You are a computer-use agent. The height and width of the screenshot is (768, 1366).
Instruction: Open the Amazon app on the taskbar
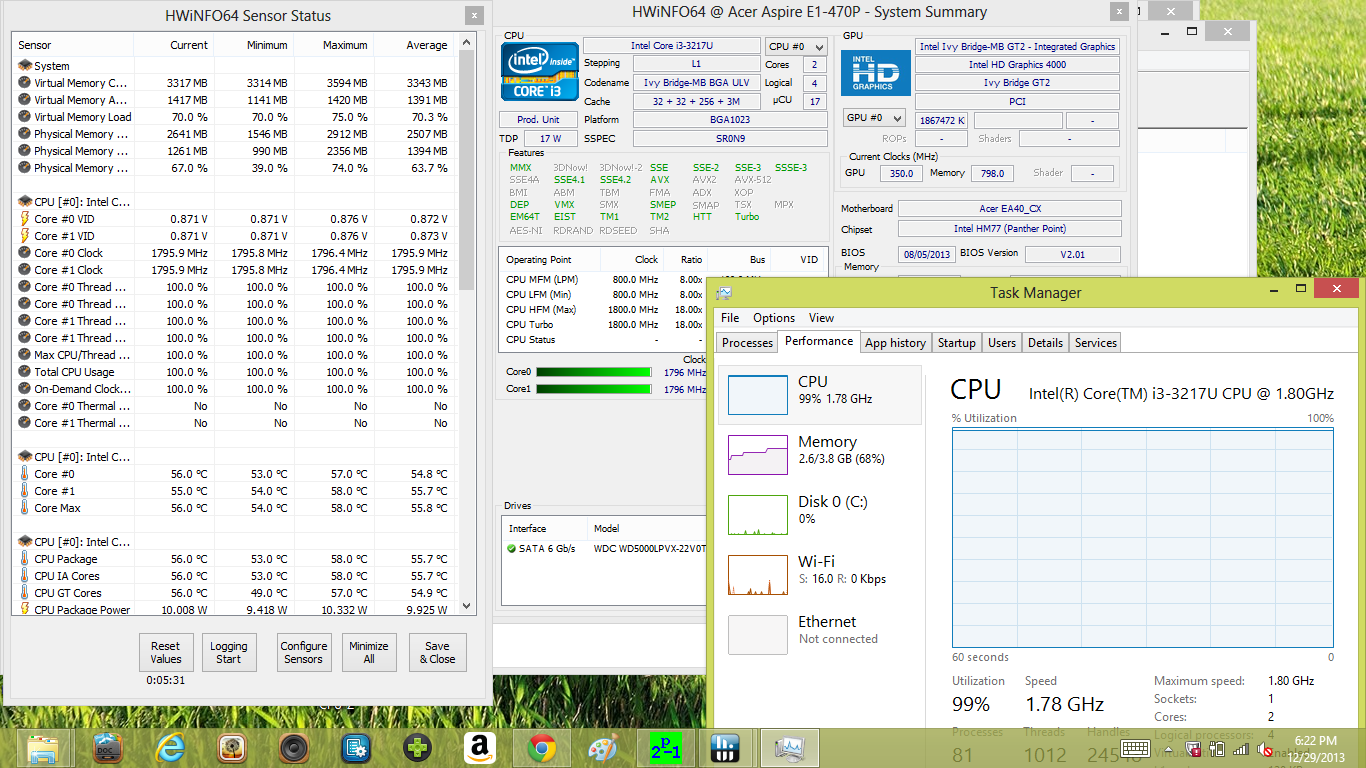[x=480, y=748]
